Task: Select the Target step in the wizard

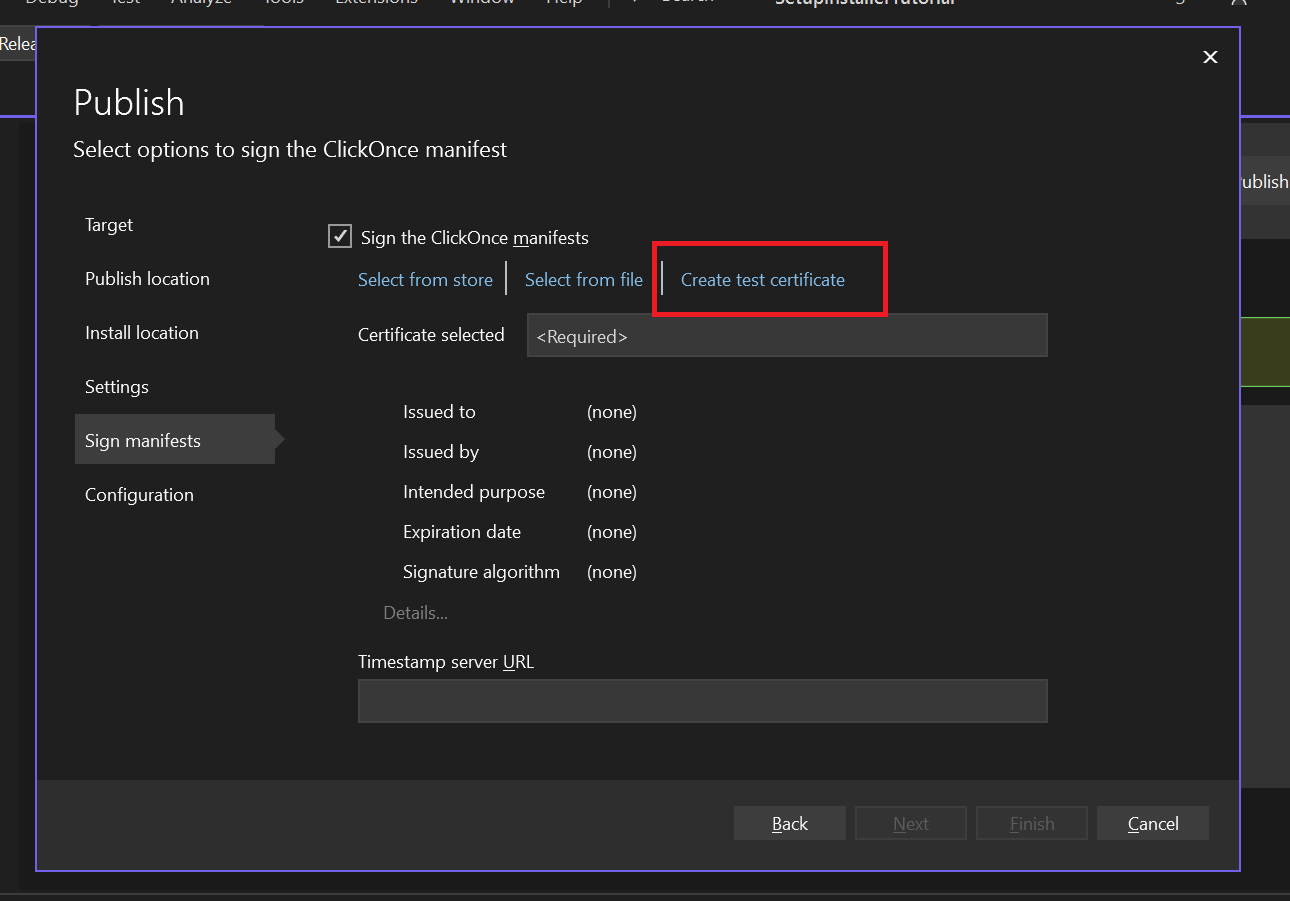Action: tap(108, 225)
